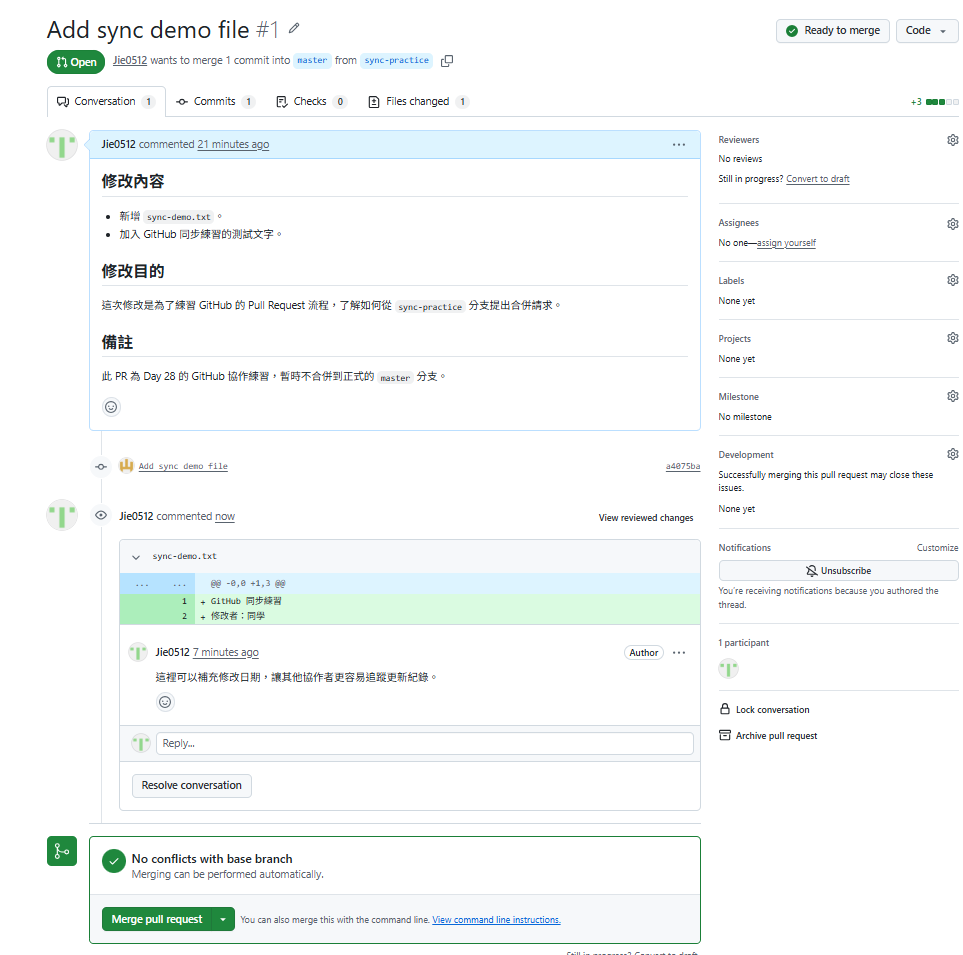Open Assignees gear settings

click(x=952, y=224)
